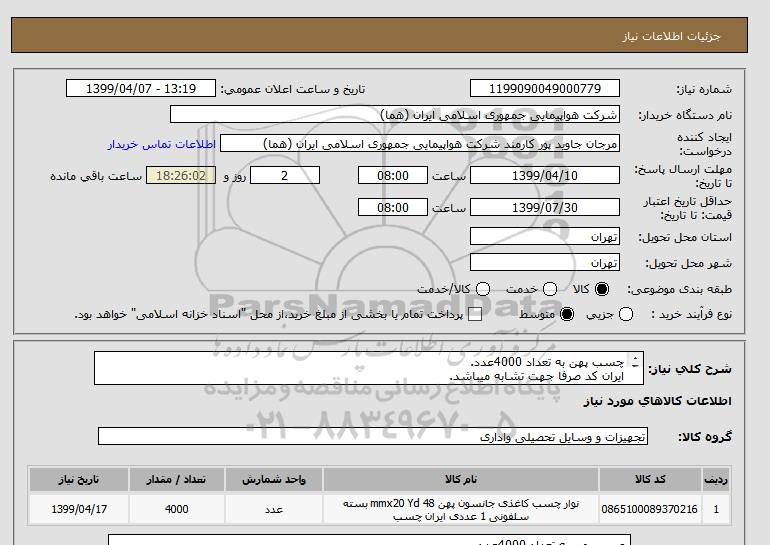
Task: Click the product code 0865100089370216 cell
Action: coord(650,509)
